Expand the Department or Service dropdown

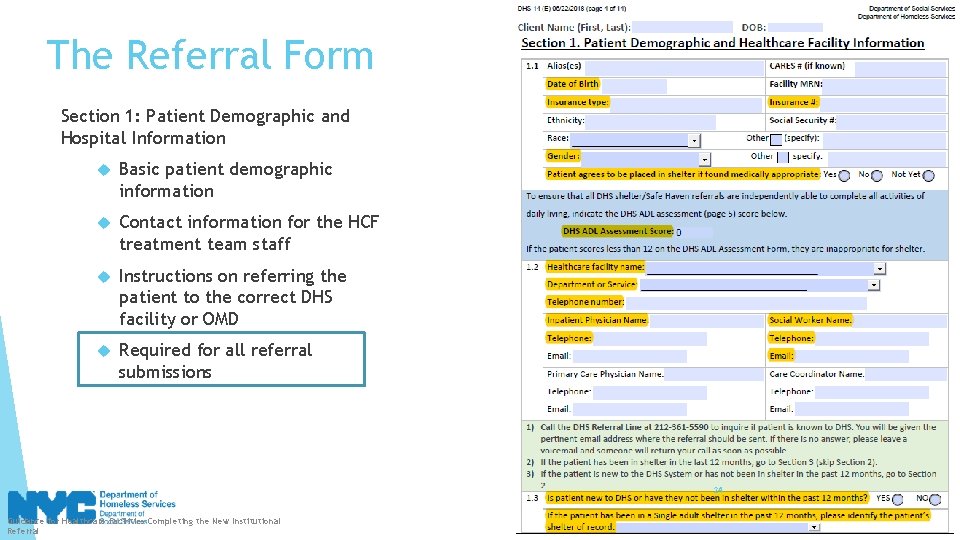(874, 285)
